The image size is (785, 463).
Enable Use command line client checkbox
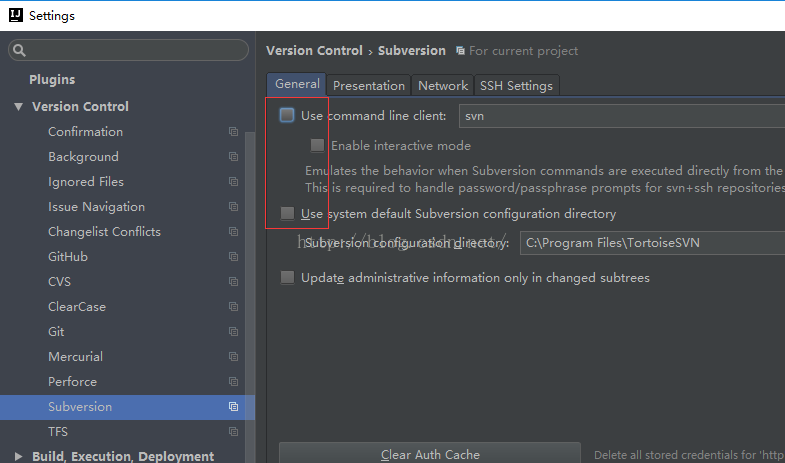coord(287,115)
